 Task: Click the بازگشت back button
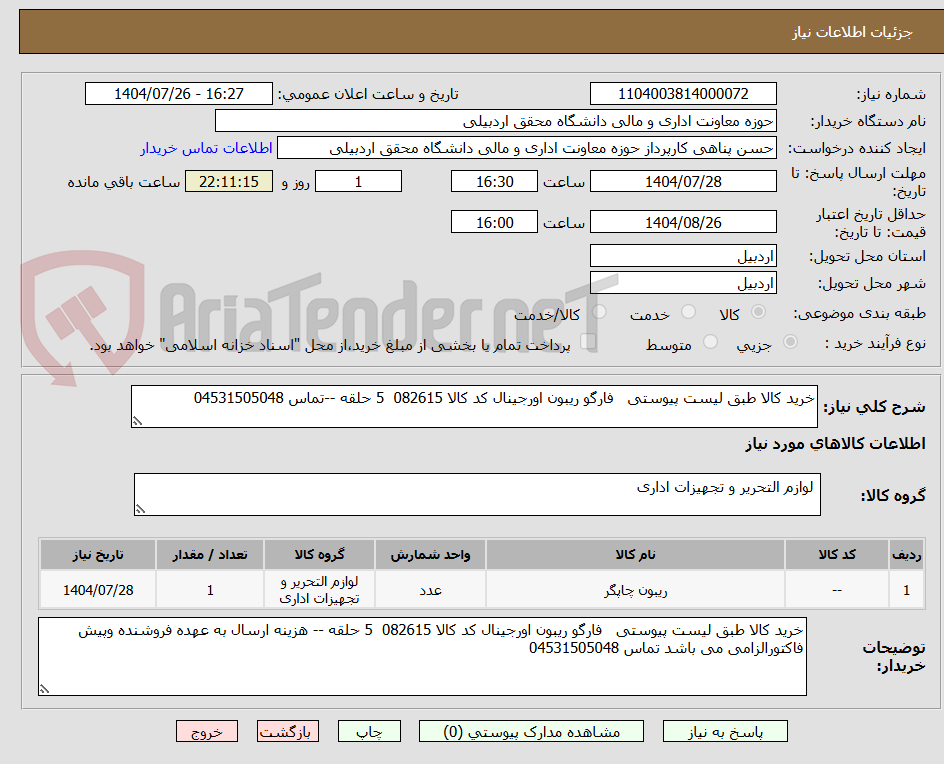(288, 731)
